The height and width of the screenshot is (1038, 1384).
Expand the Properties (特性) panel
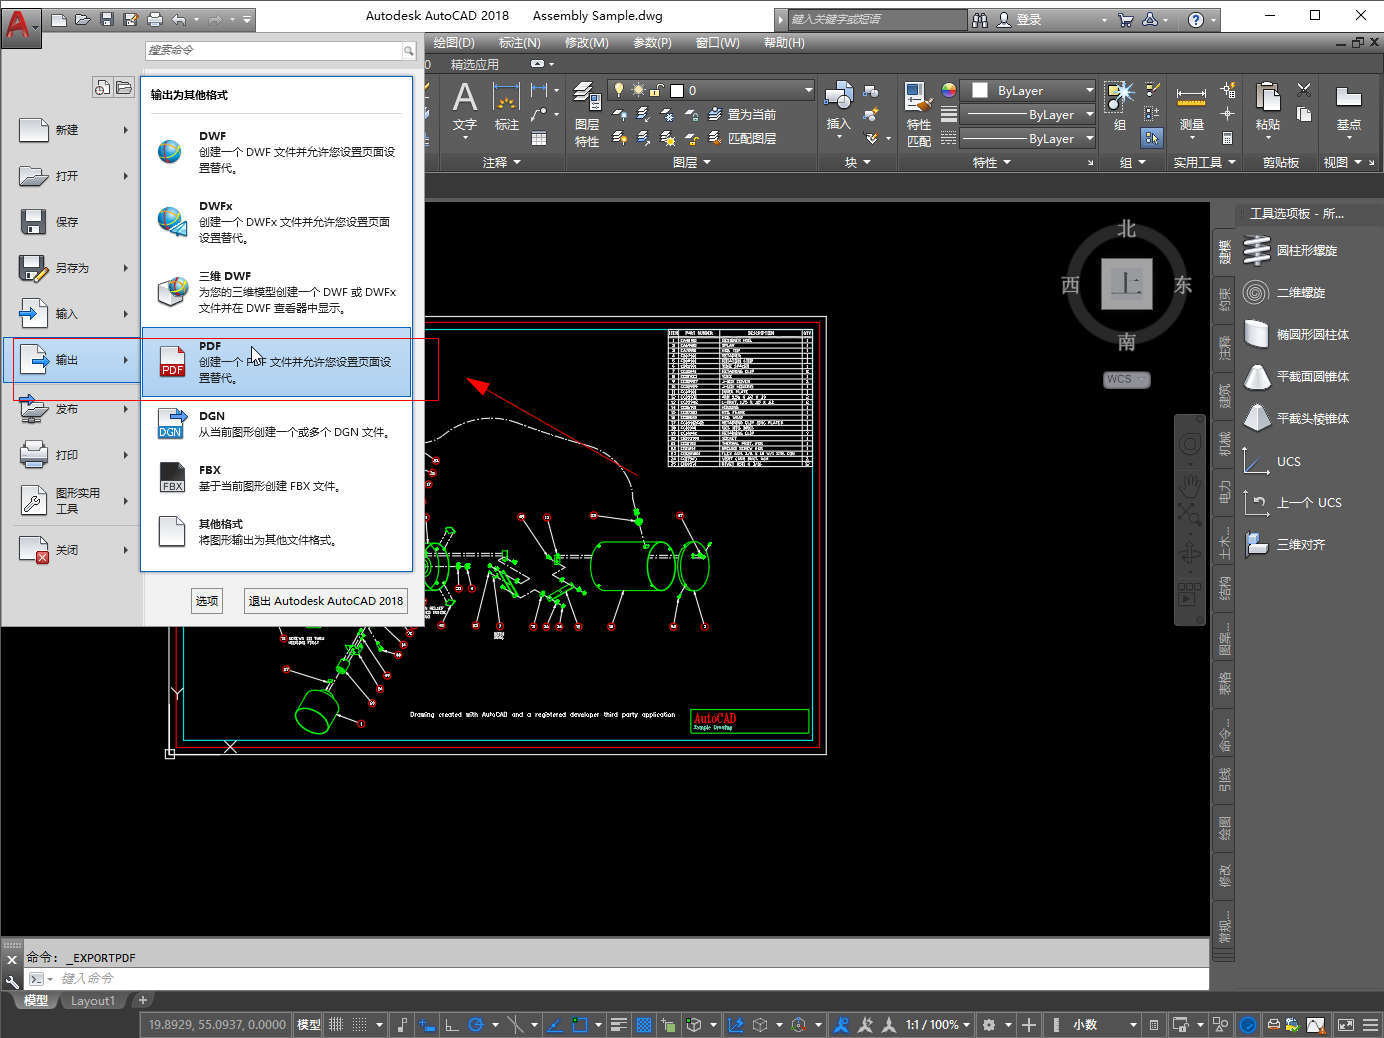[992, 162]
